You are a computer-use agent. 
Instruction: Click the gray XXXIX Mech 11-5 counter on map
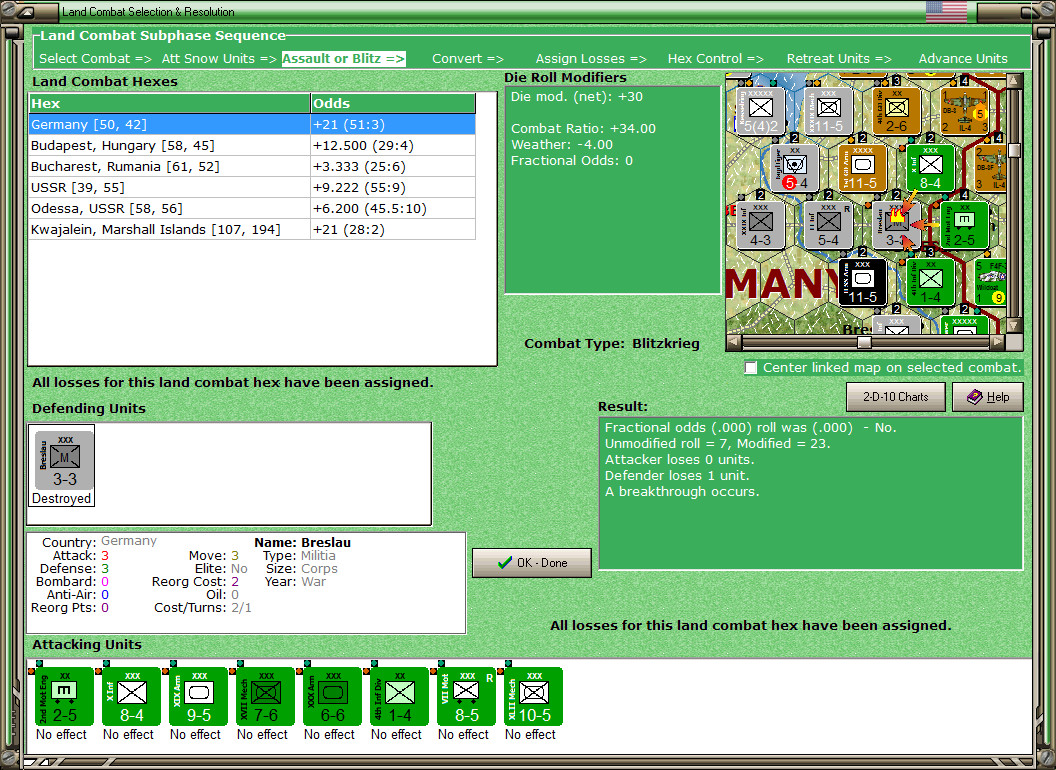pyautogui.click(x=828, y=110)
